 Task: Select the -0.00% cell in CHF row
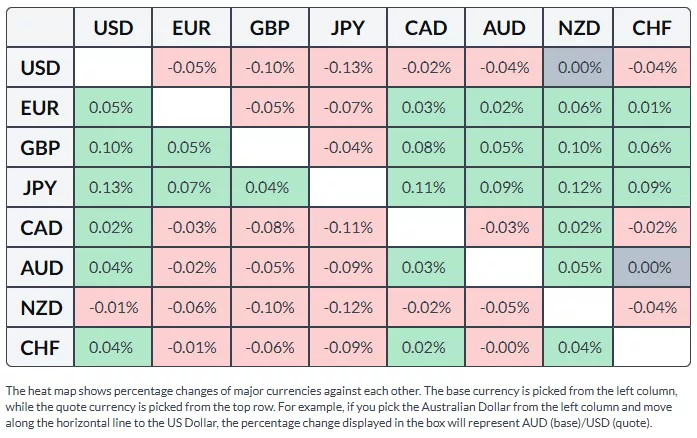tap(504, 348)
